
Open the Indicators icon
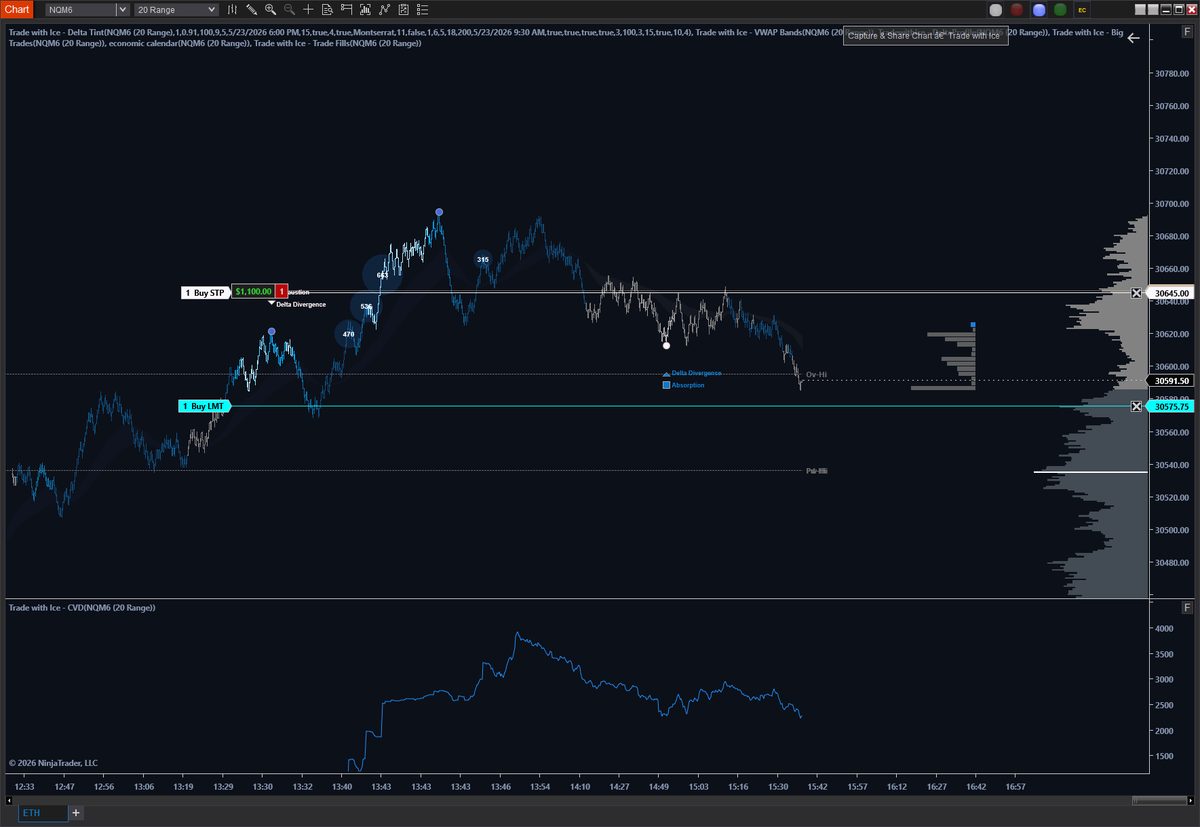point(366,9)
